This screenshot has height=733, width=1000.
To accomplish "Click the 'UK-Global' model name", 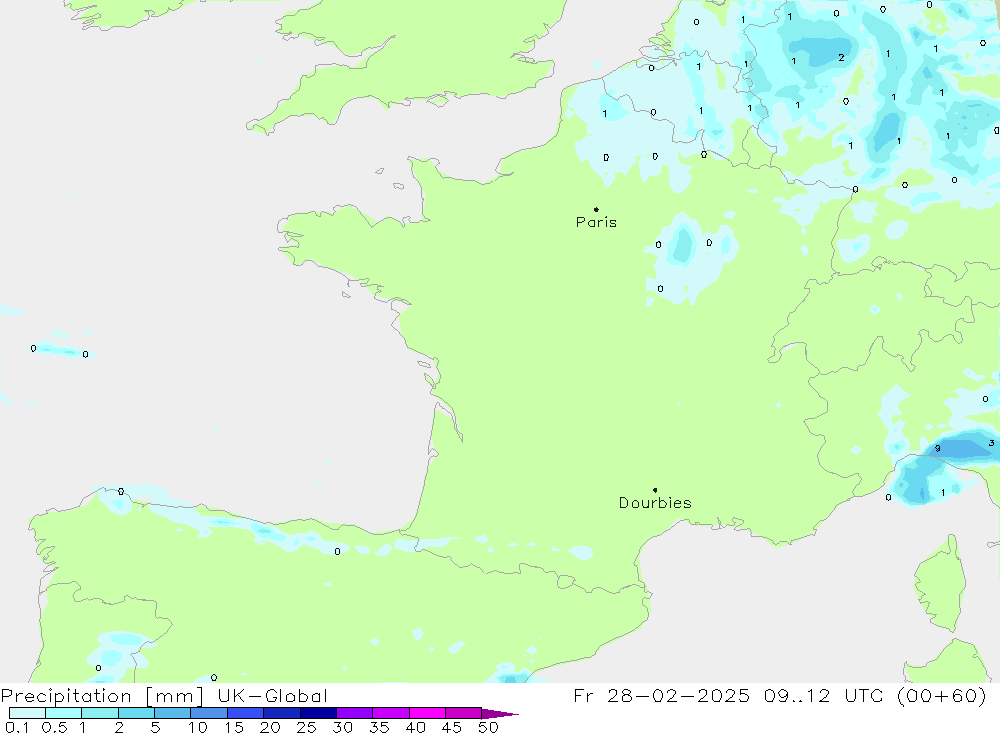I will [x=272, y=696].
